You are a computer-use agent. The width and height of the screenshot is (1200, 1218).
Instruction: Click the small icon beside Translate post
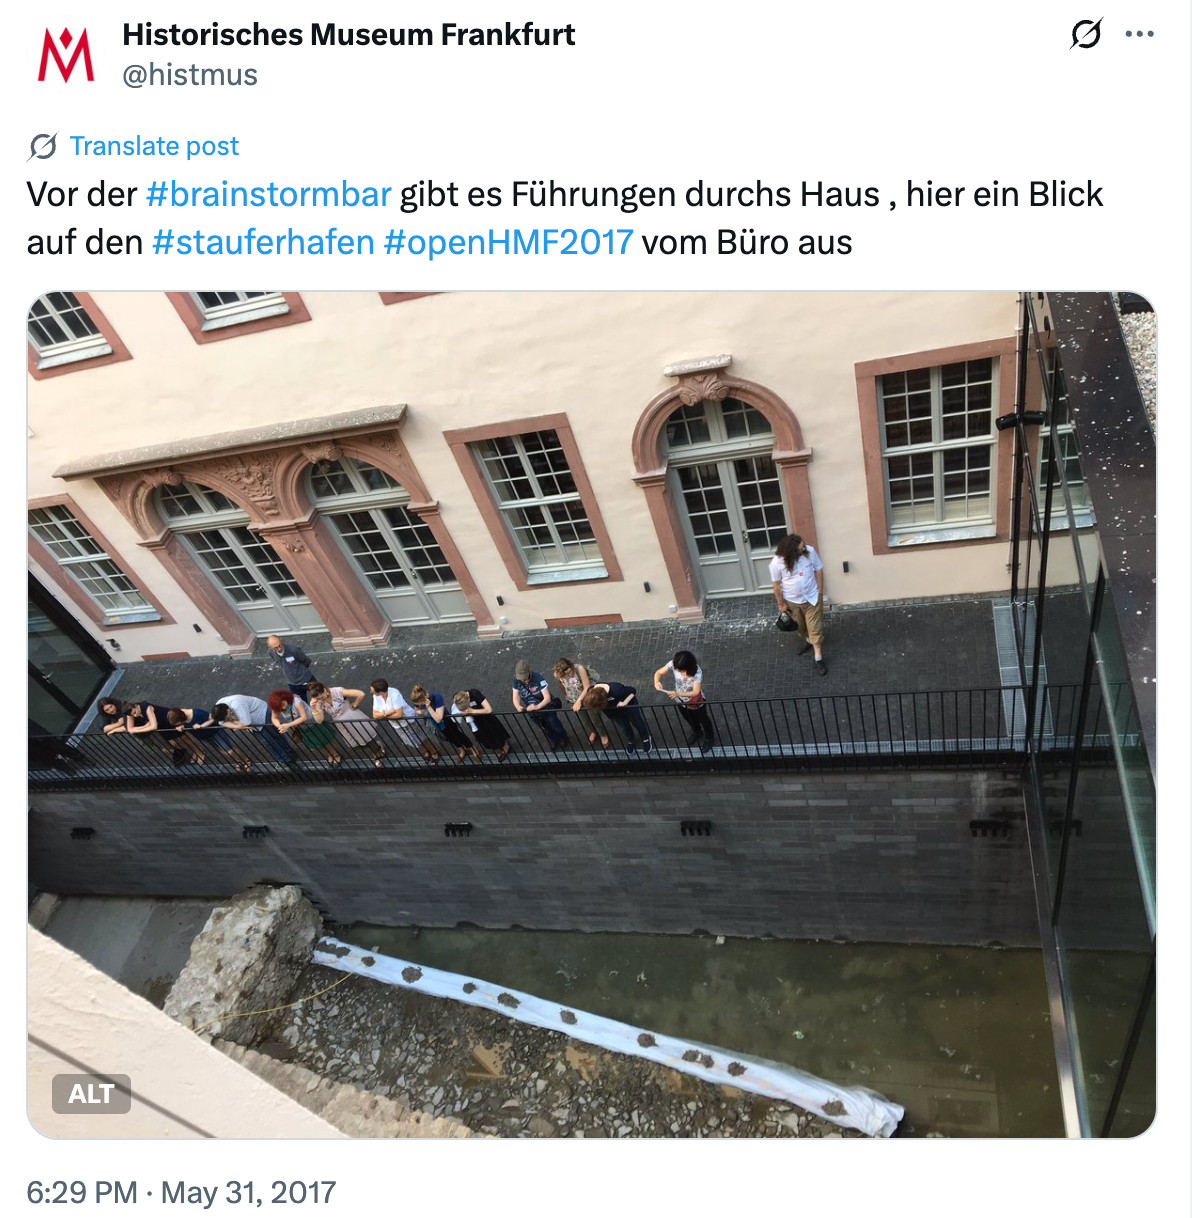pos(43,147)
